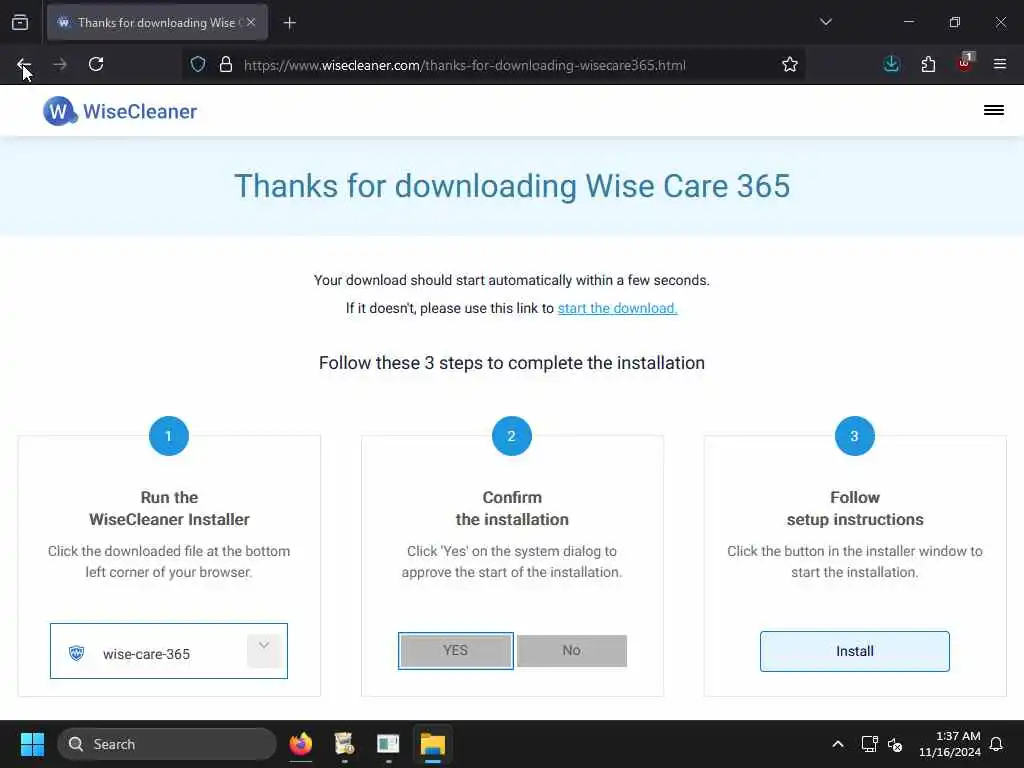Open the scroll and clock taskbar app
1024x768 pixels.
[x=344, y=744]
